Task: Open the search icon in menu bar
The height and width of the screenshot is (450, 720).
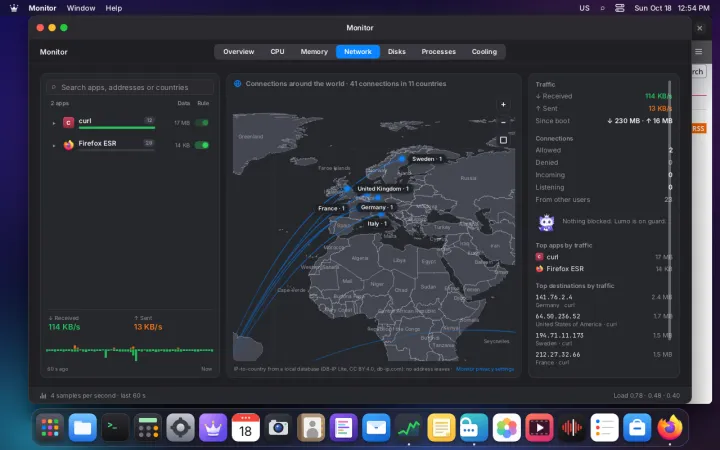Action: coord(602,8)
